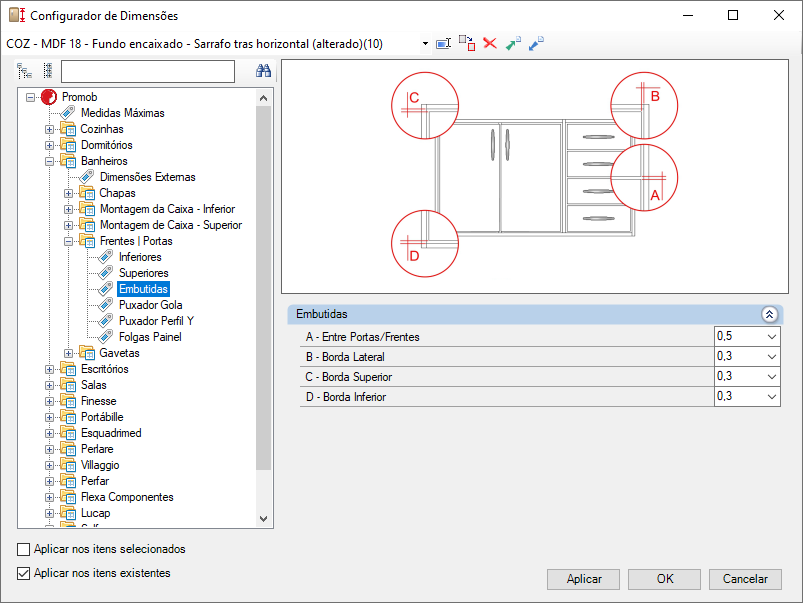
Task: Click the Cancelar button
Action: [745, 579]
